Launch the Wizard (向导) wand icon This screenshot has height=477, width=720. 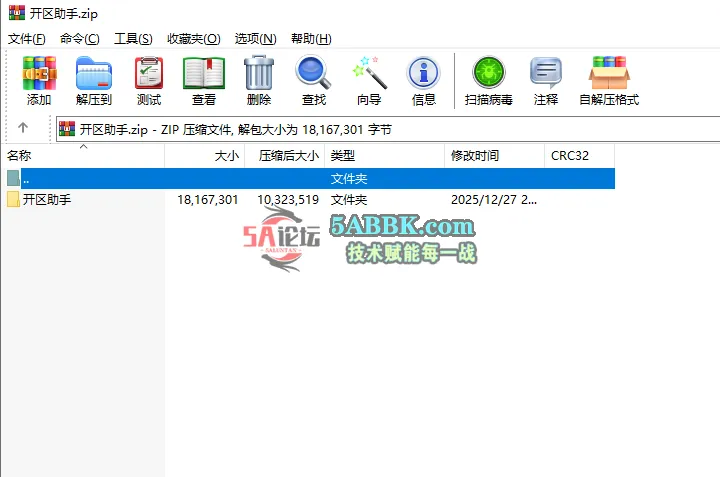click(x=369, y=80)
